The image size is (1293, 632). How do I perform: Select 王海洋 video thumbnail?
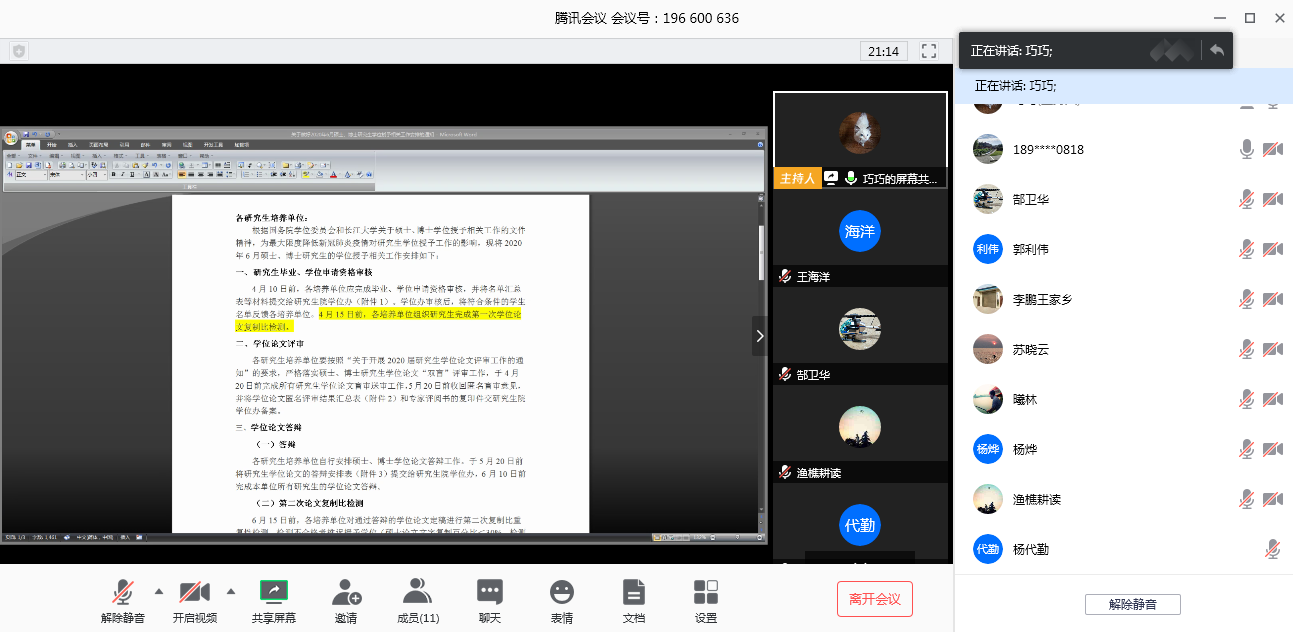click(860, 236)
